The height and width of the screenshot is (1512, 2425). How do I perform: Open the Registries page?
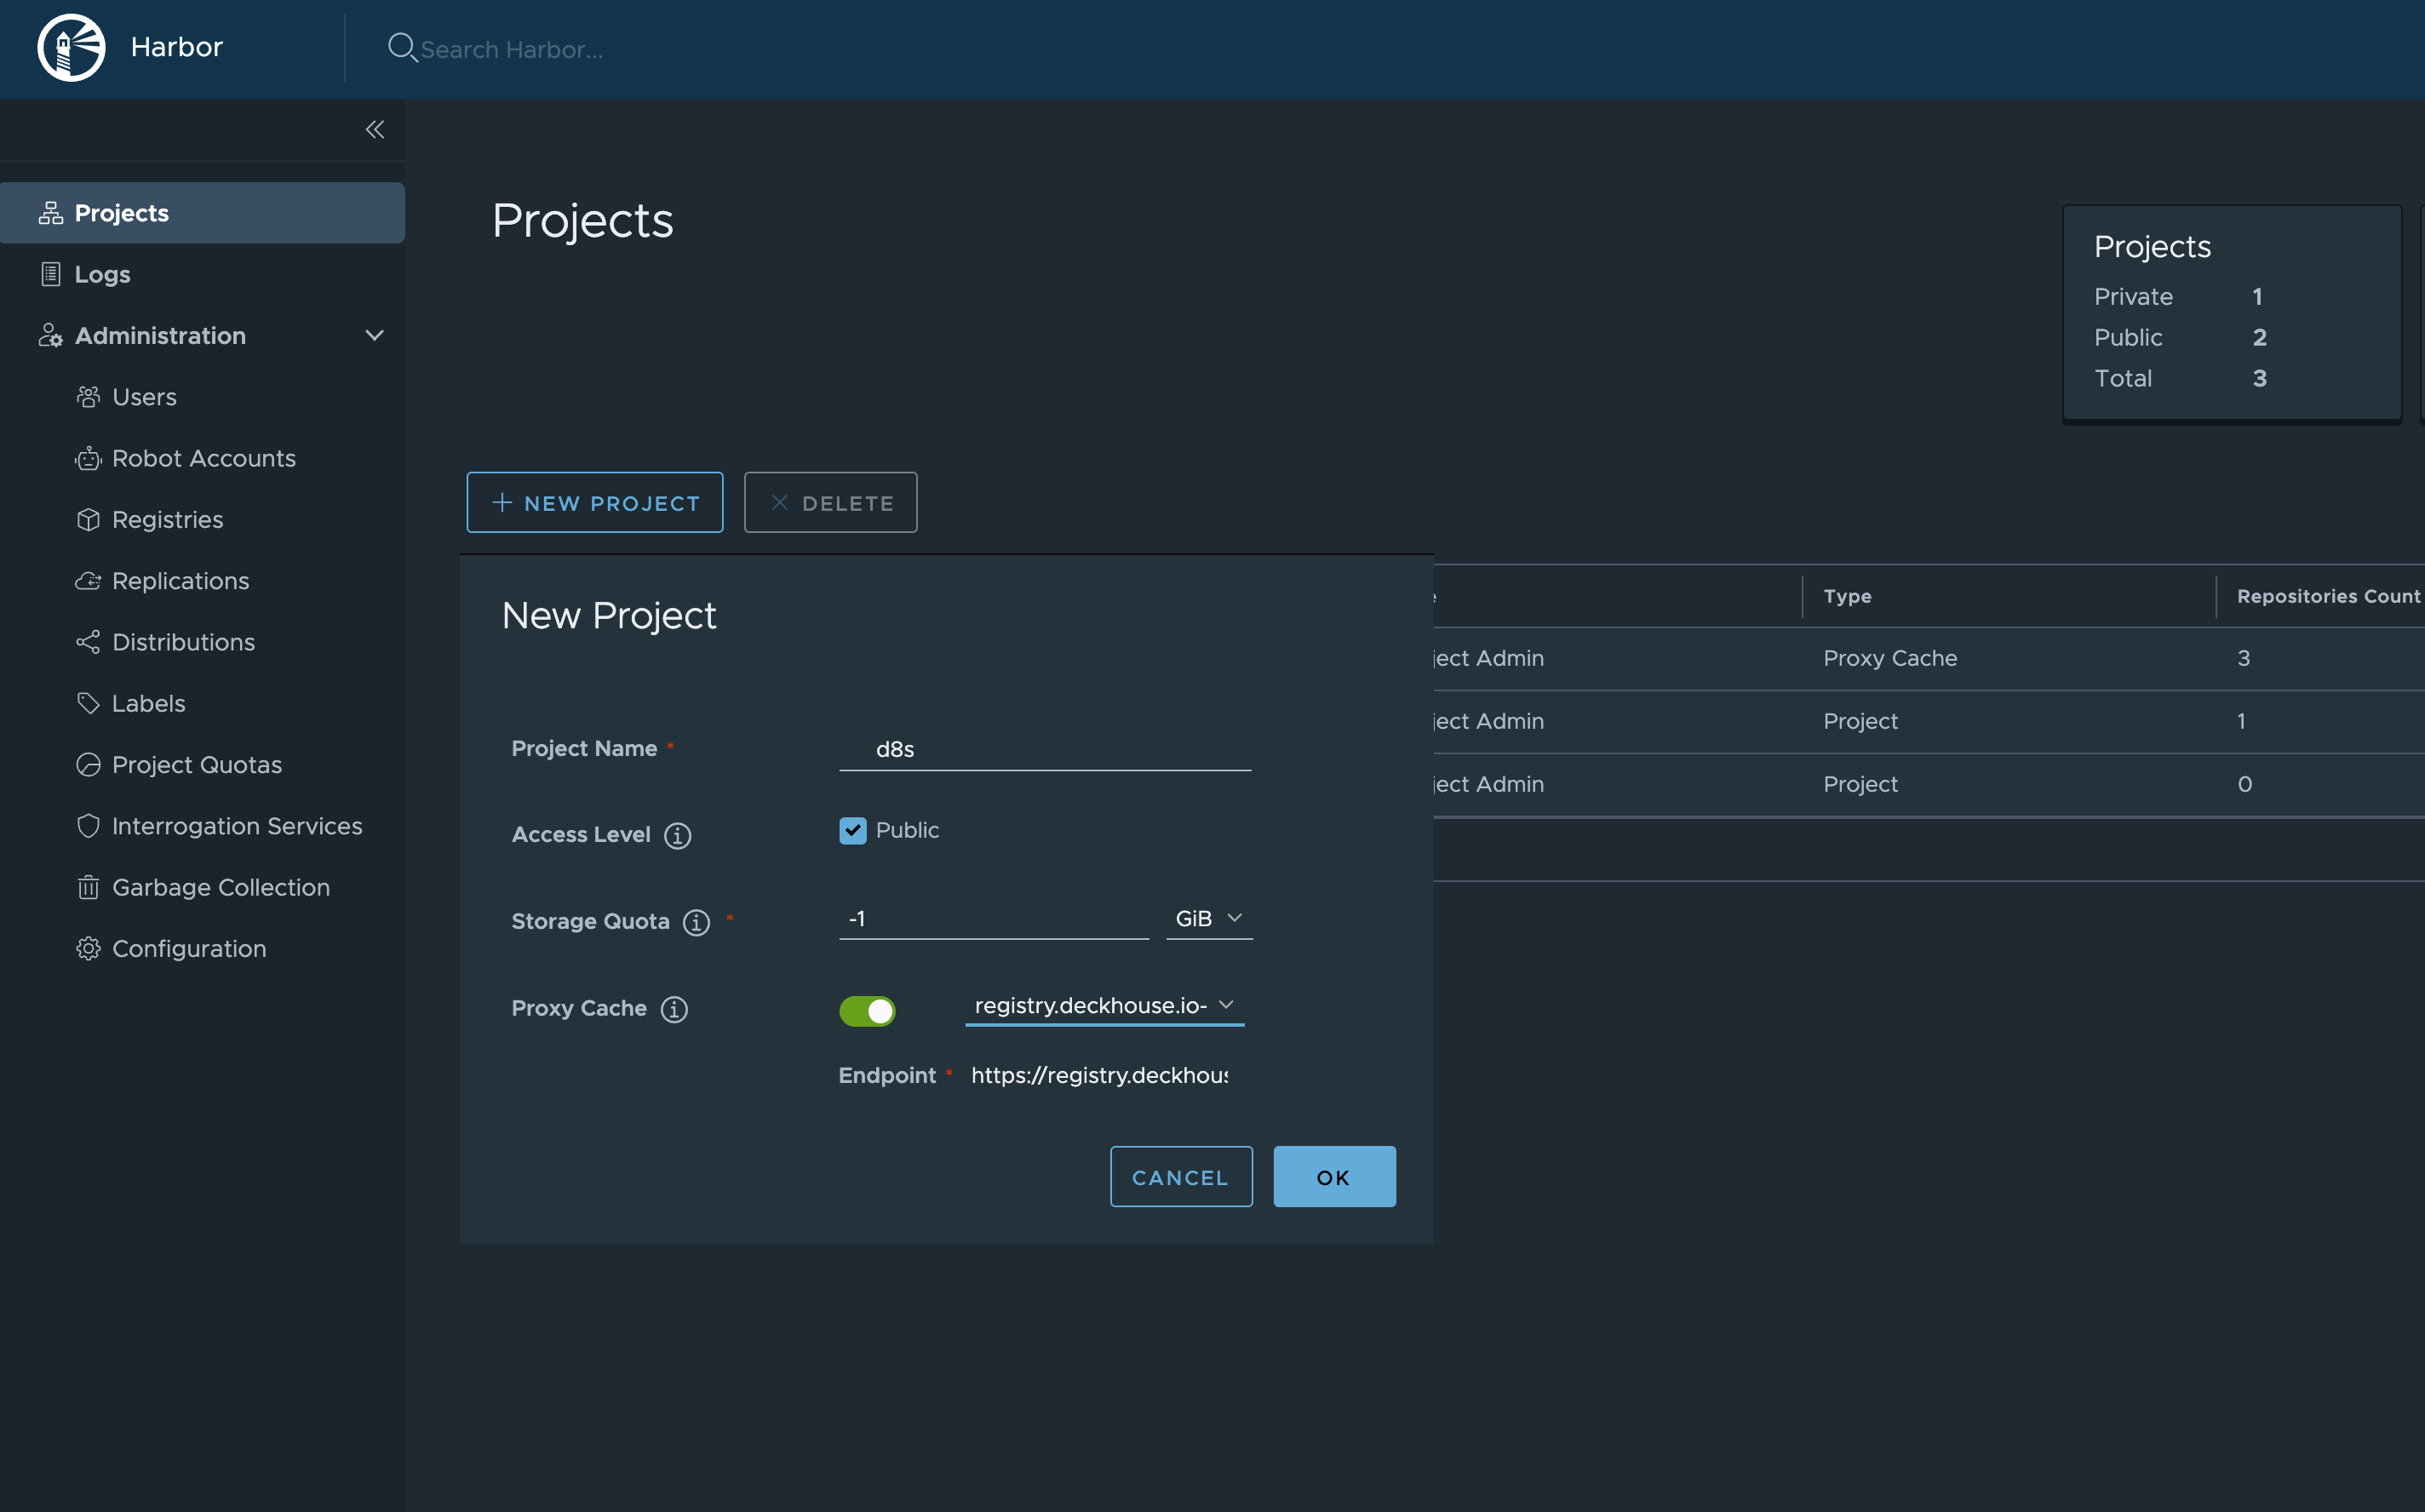(x=168, y=519)
